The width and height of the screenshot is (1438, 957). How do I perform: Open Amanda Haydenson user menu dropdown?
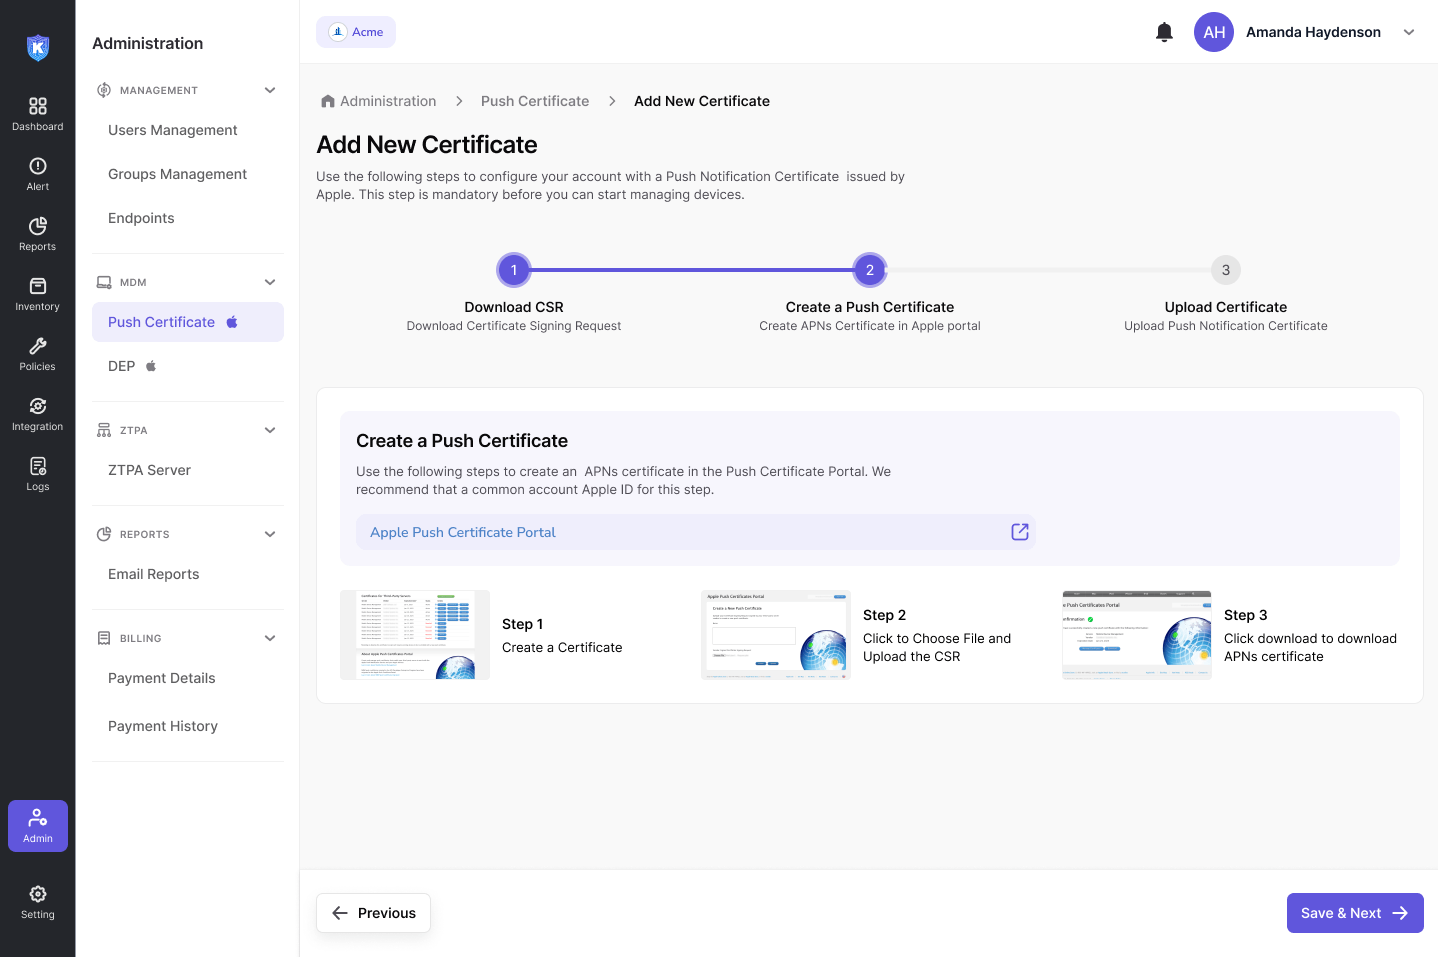click(x=1408, y=32)
